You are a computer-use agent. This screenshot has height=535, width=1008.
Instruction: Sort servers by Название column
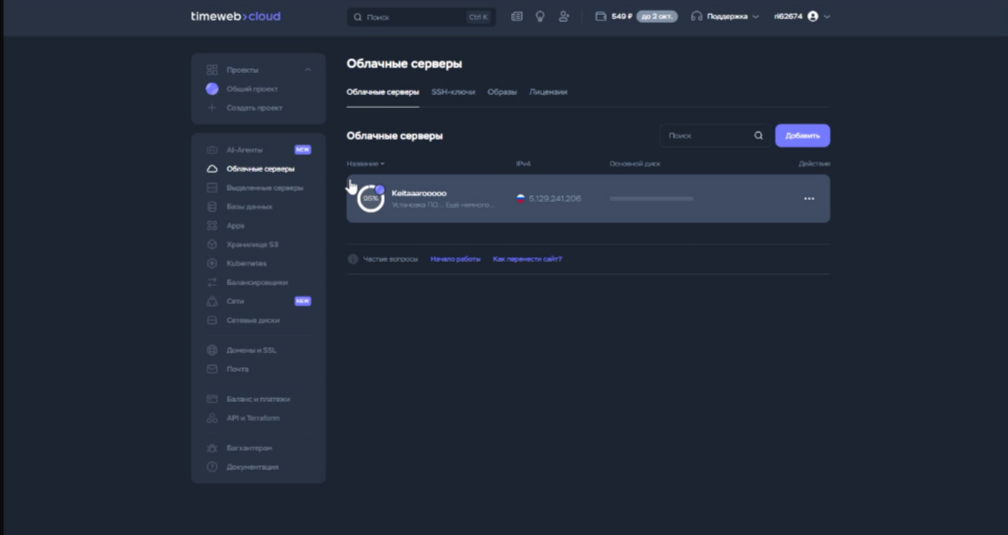coord(365,164)
